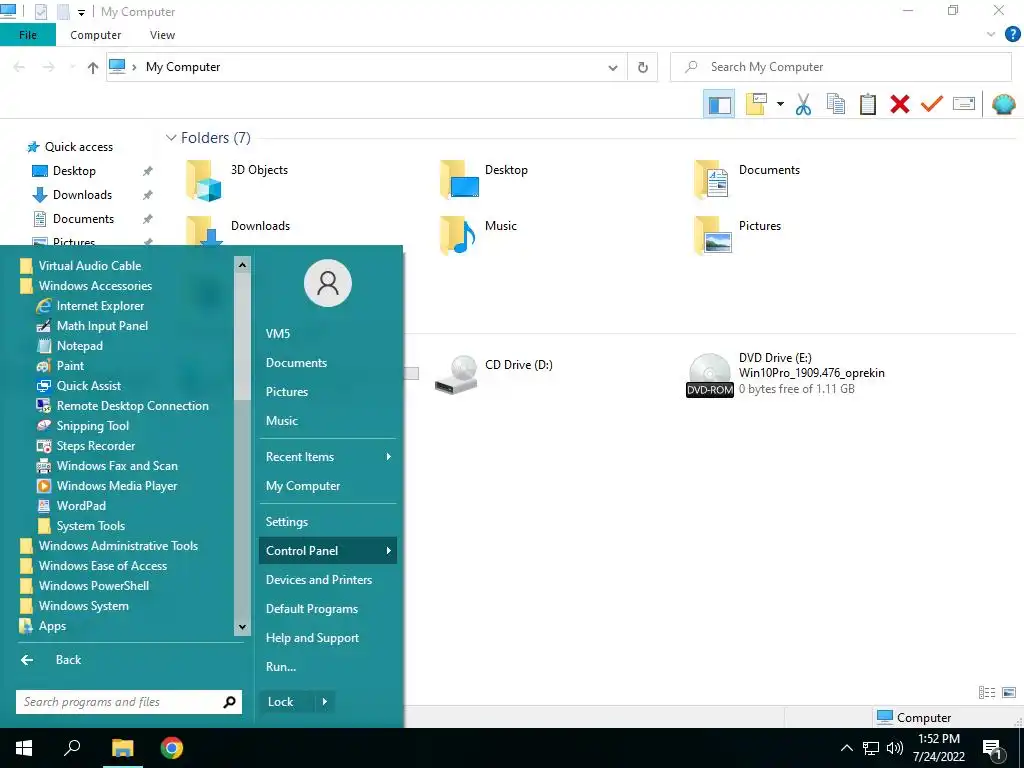The image size is (1024, 768).
Task: Open Pictures from start menu right column
Action: [x=287, y=392]
